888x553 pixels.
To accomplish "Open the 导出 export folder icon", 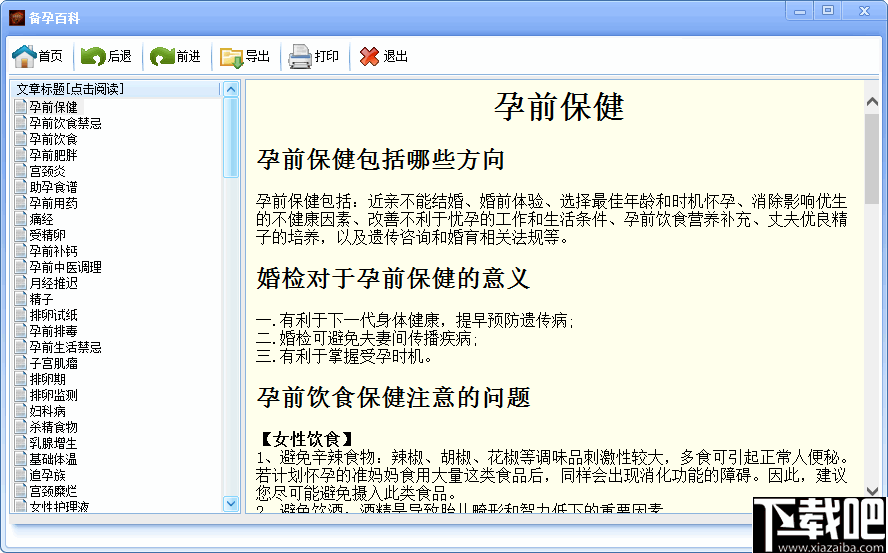I will tap(232, 57).
